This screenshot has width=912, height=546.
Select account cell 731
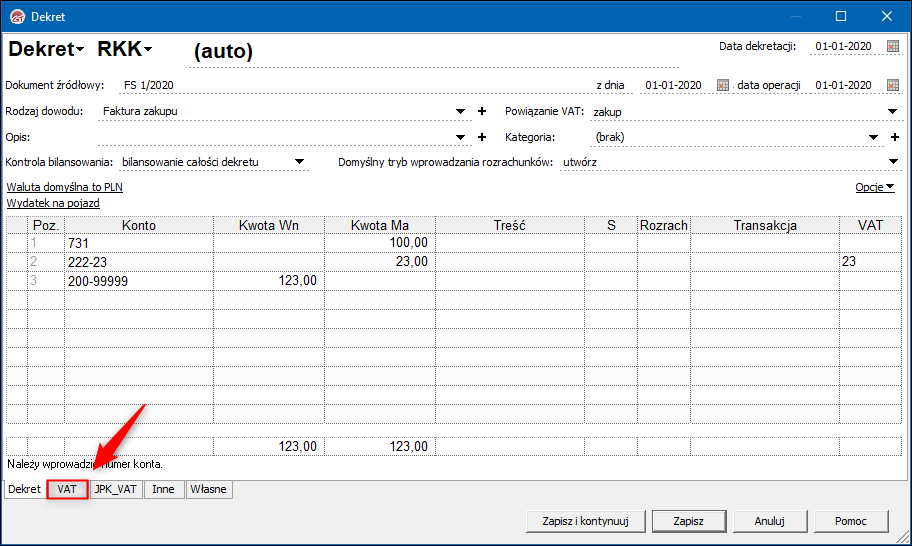[x=138, y=243]
